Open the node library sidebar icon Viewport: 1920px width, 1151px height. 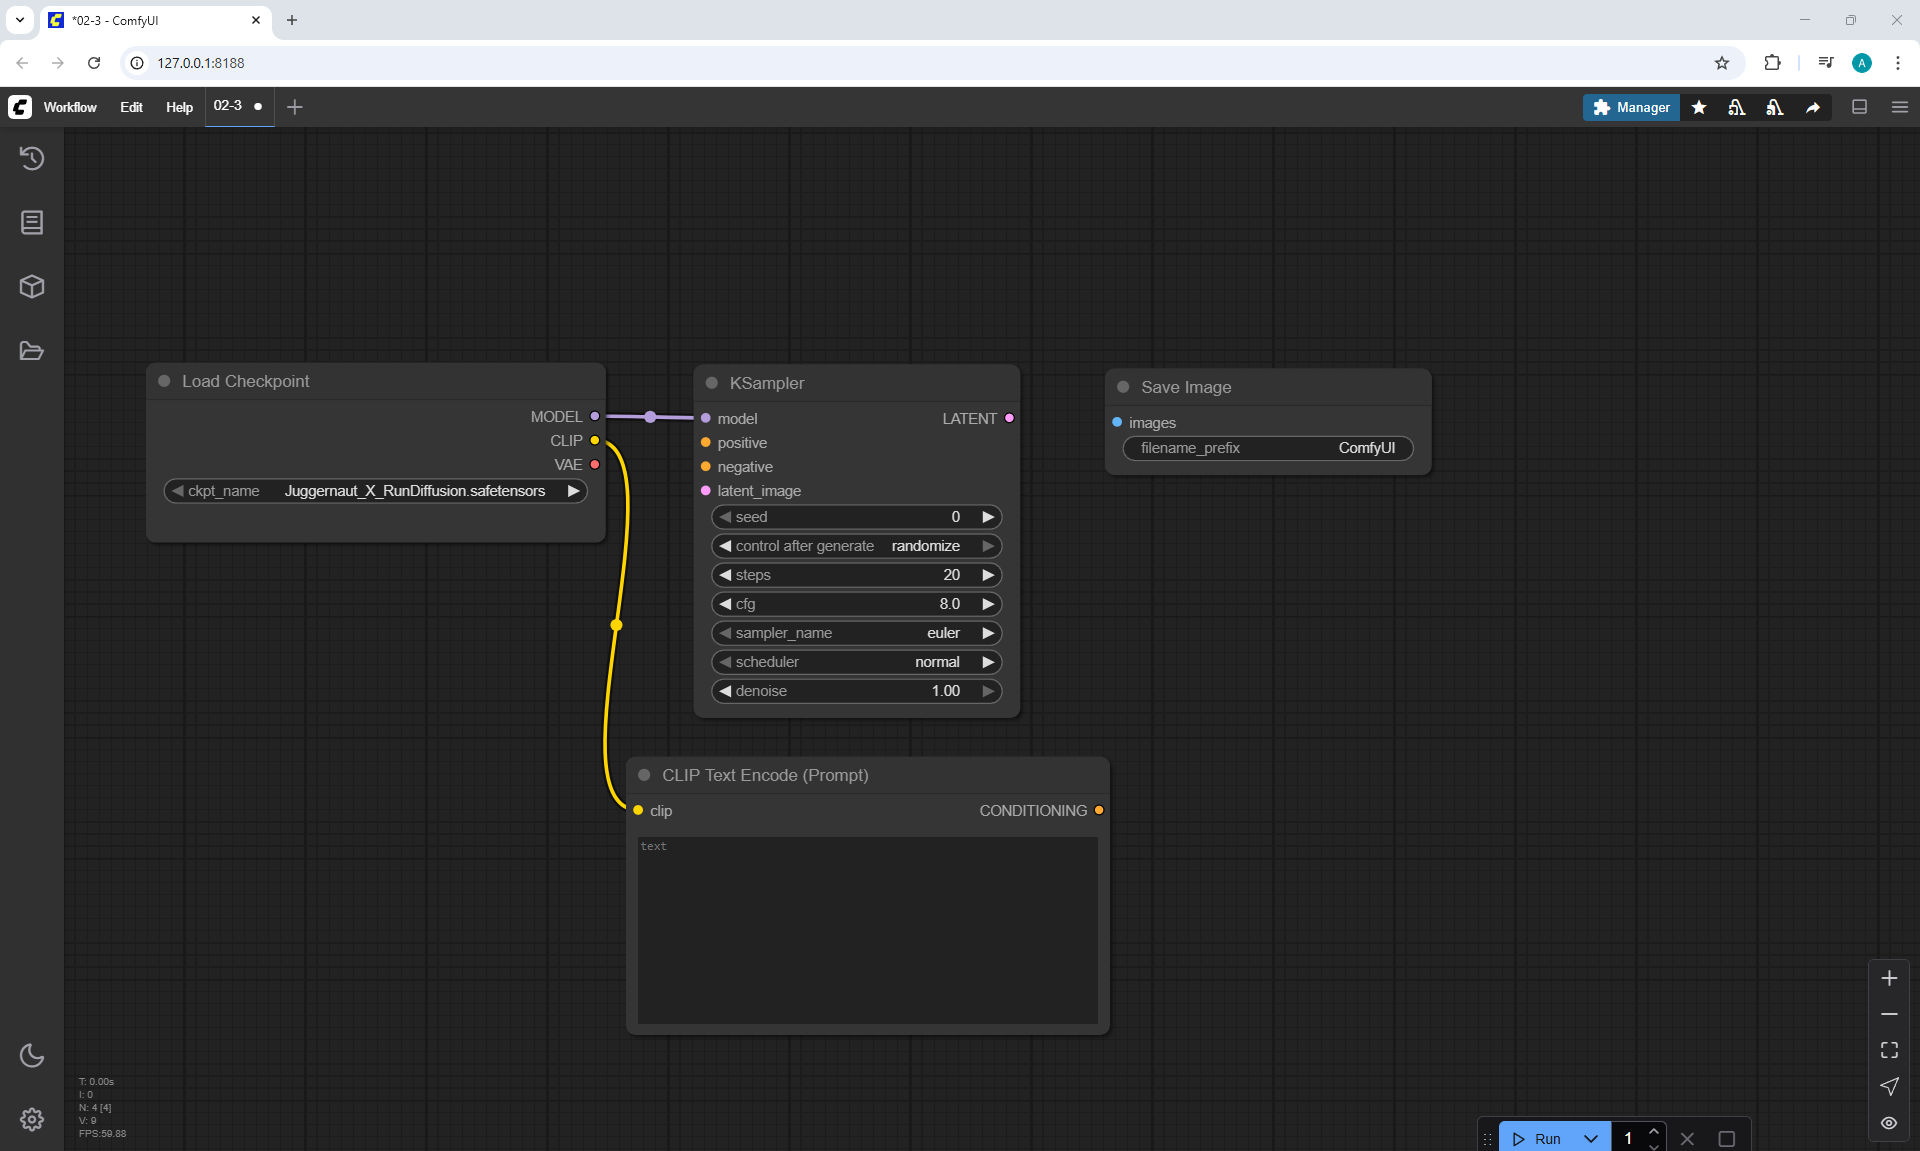tap(32, 222)
